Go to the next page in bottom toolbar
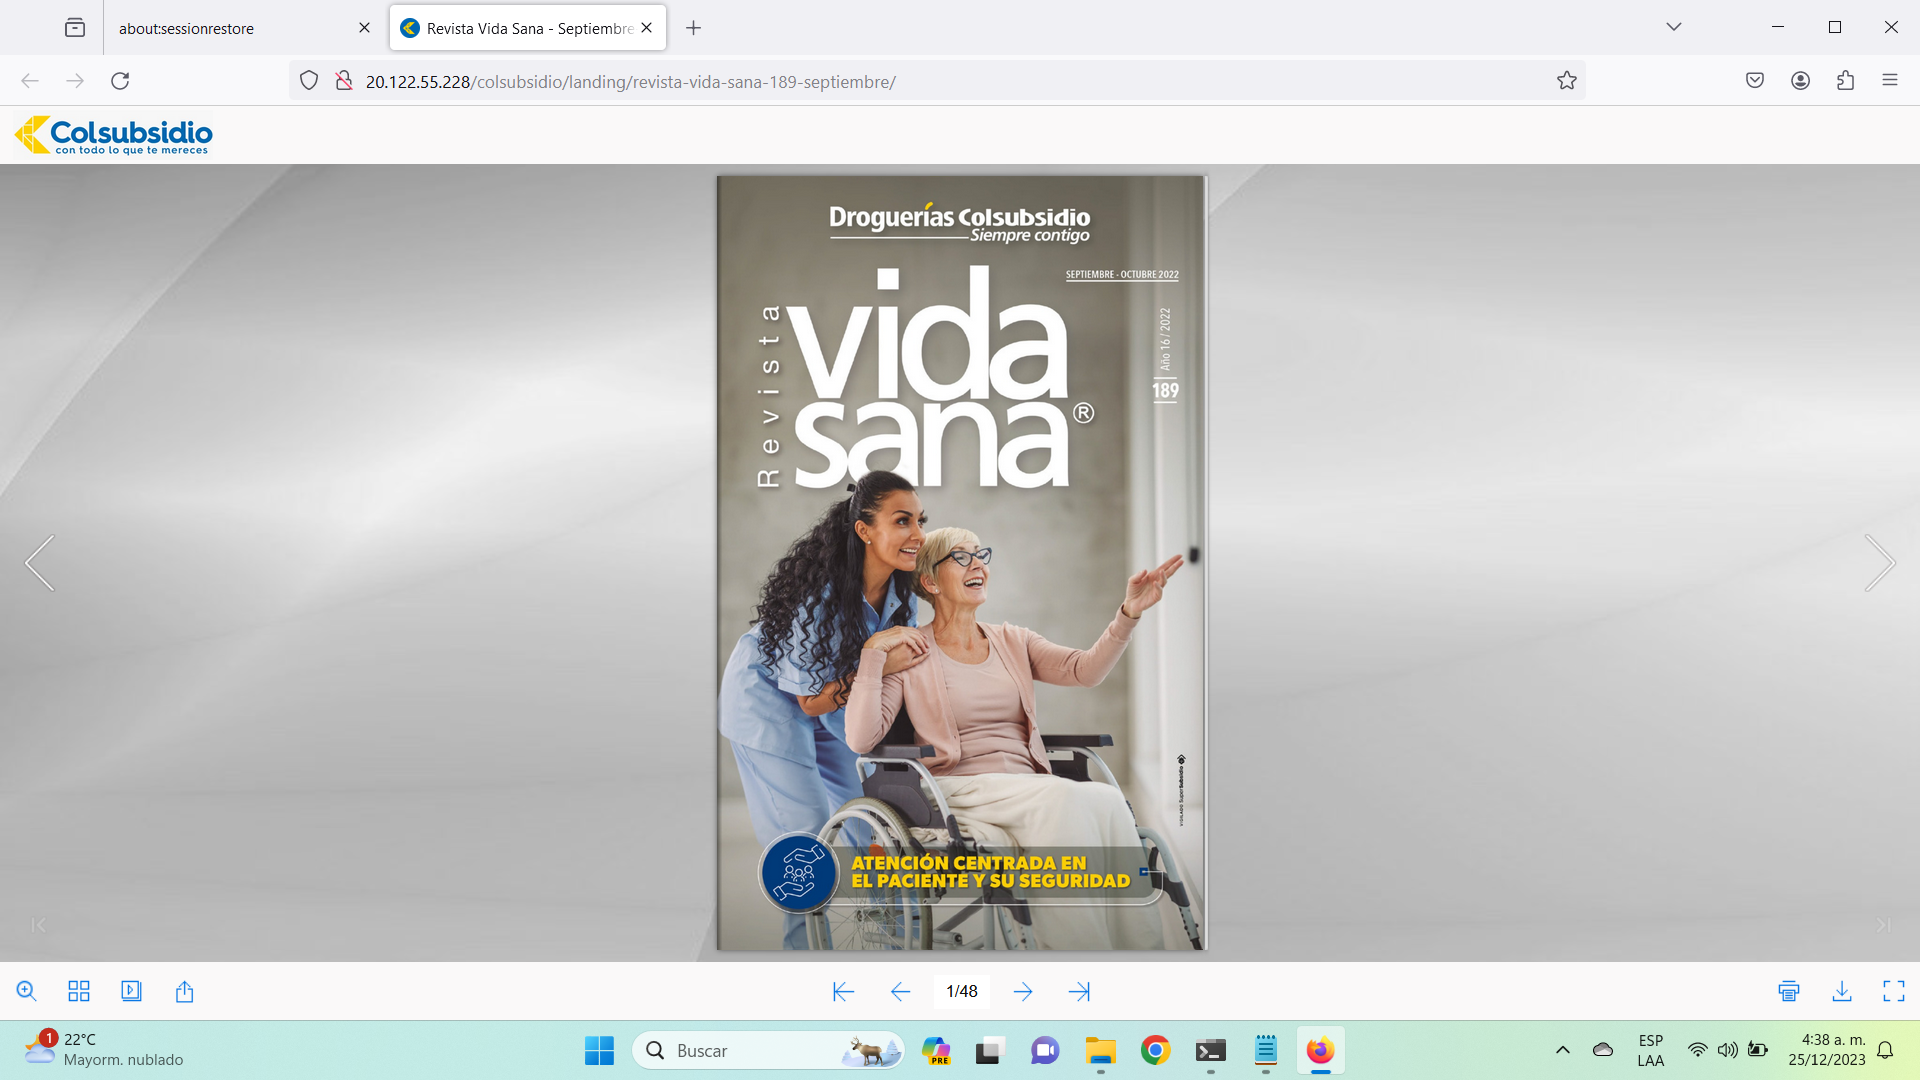 coord(1022,991)
